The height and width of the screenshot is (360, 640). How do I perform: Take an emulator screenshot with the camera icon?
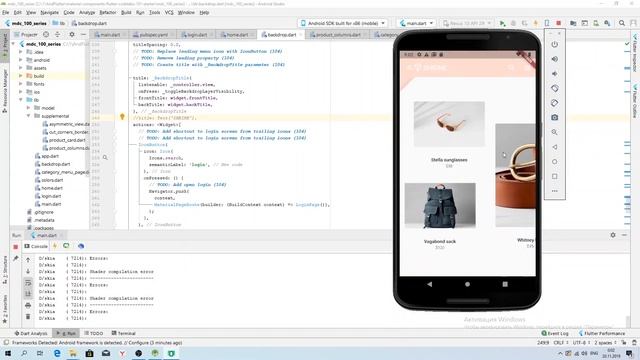pos(554,118)
